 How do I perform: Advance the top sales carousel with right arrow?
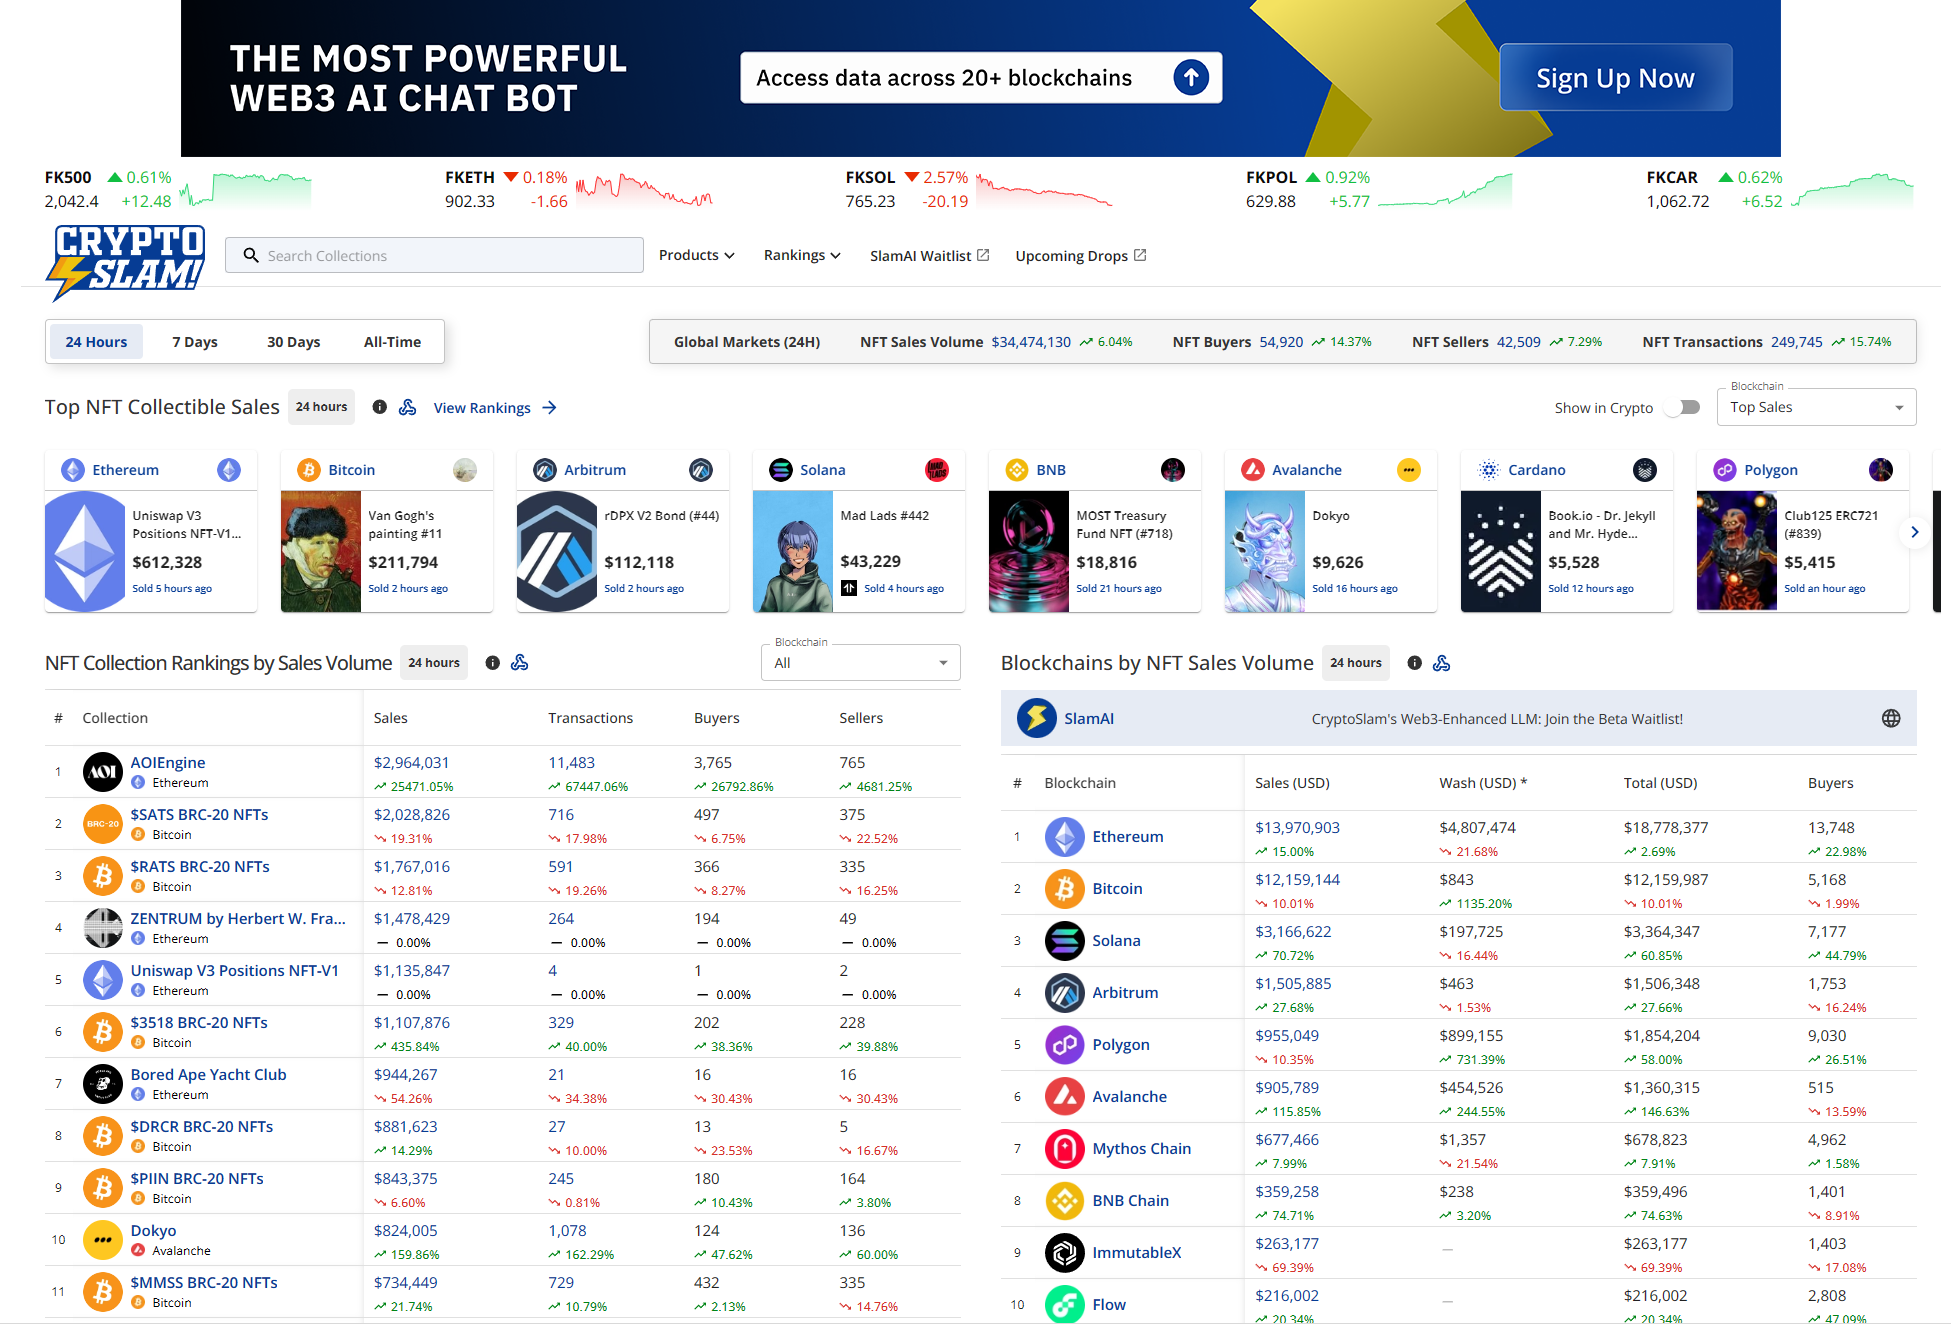pyautogui.click(x=1914, y=532)
